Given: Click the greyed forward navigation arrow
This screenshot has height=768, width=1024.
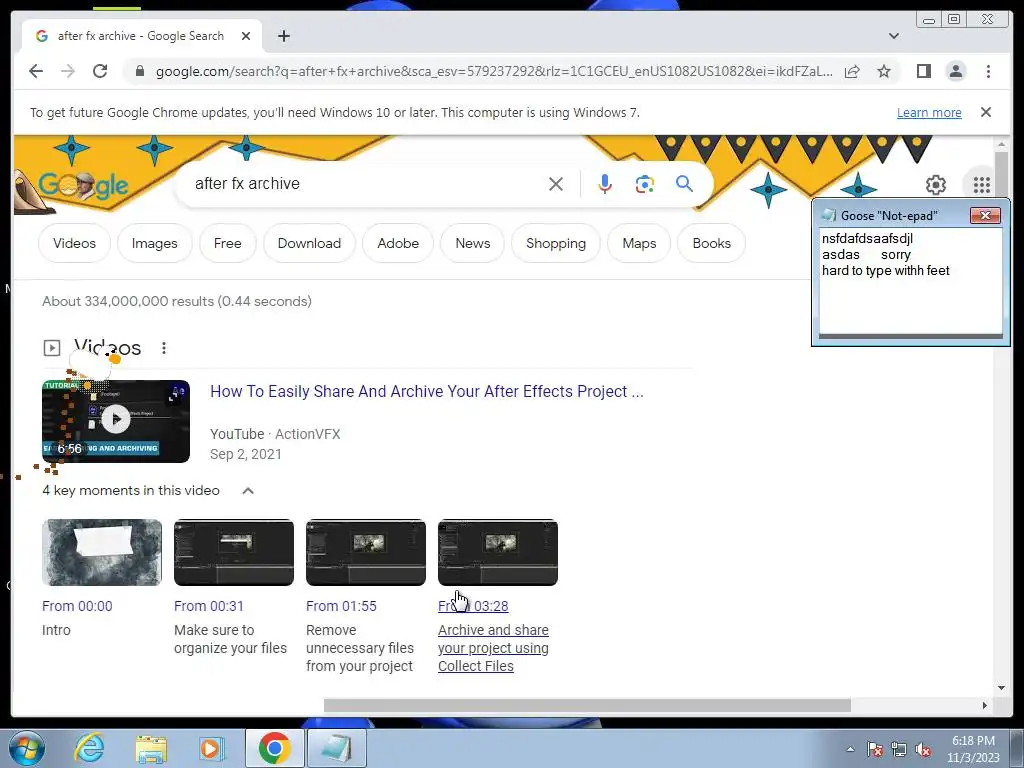Looking at the screenshot, I should (x=68, y=71).
